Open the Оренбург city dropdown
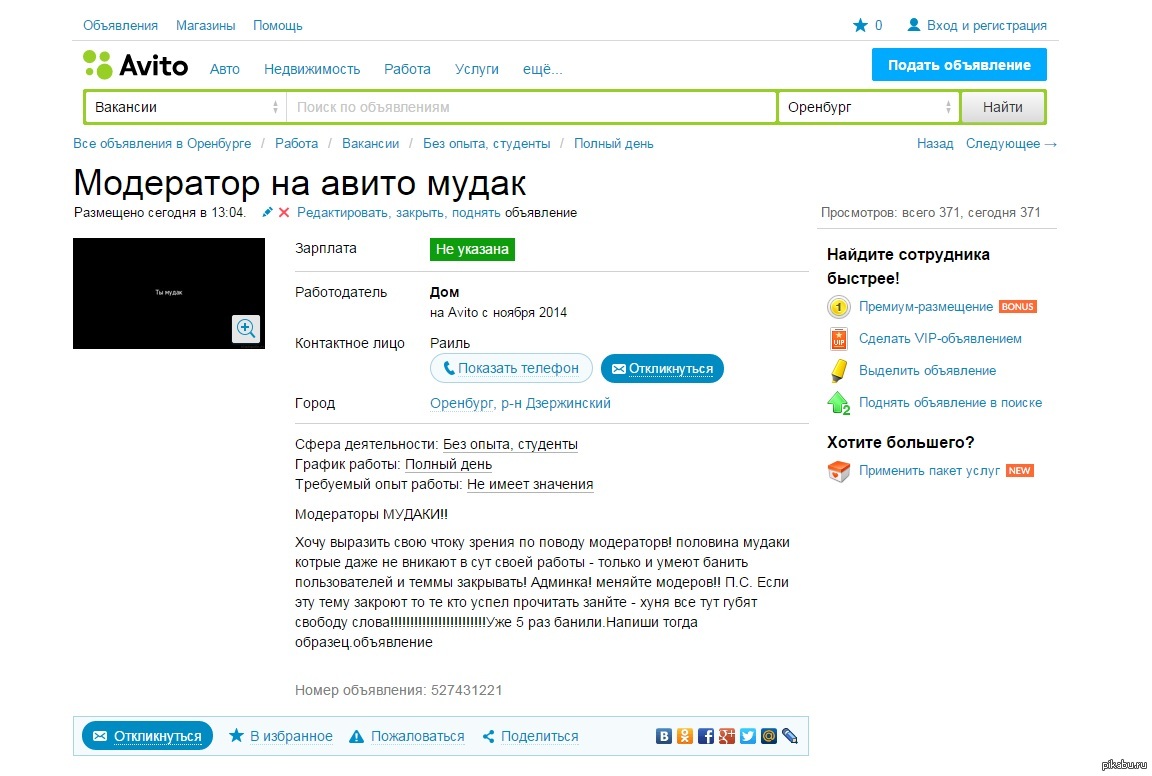 pos(869,107)
